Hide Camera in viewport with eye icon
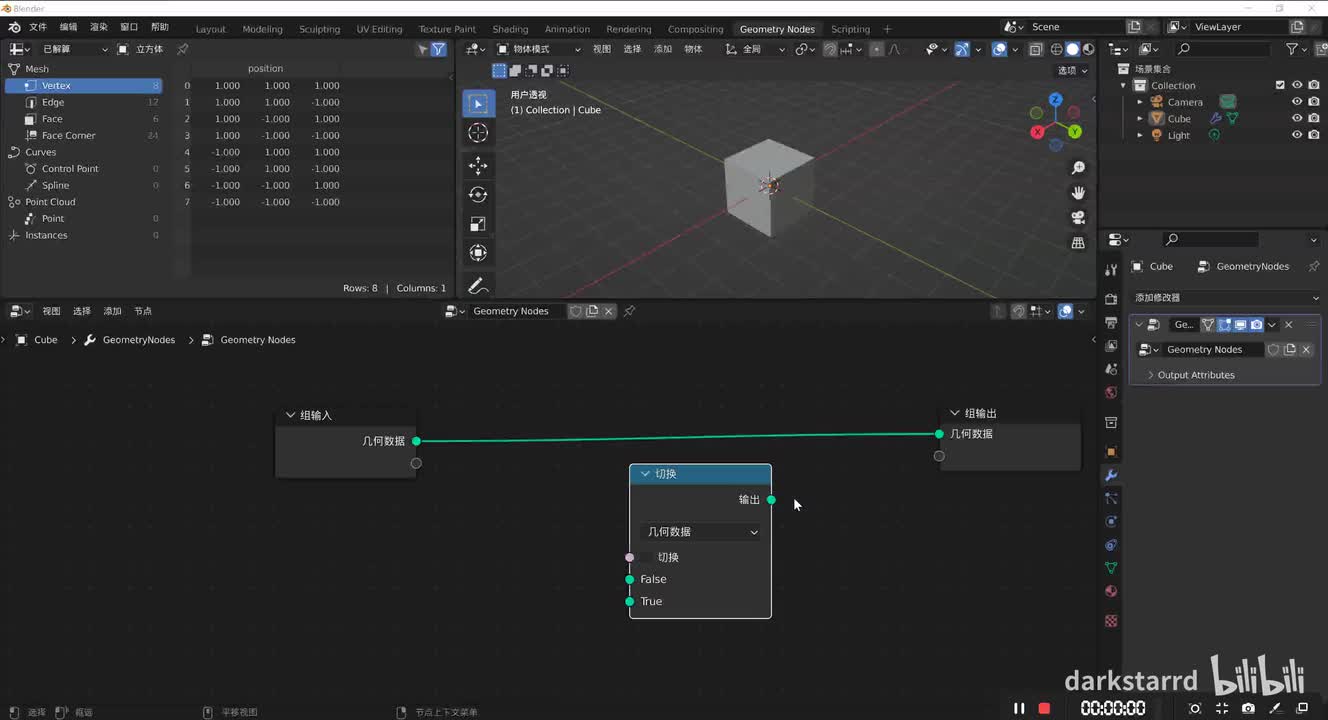 [1297, 102]
